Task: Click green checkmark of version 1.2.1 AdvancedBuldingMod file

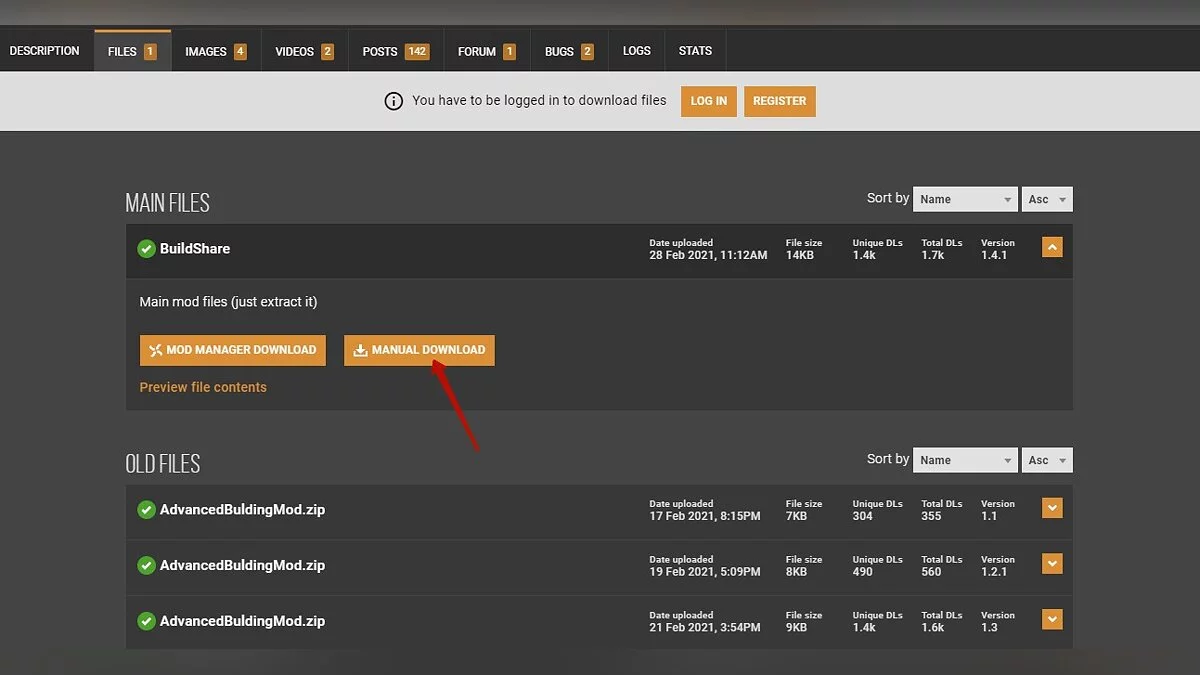Action: pos(146,566)
